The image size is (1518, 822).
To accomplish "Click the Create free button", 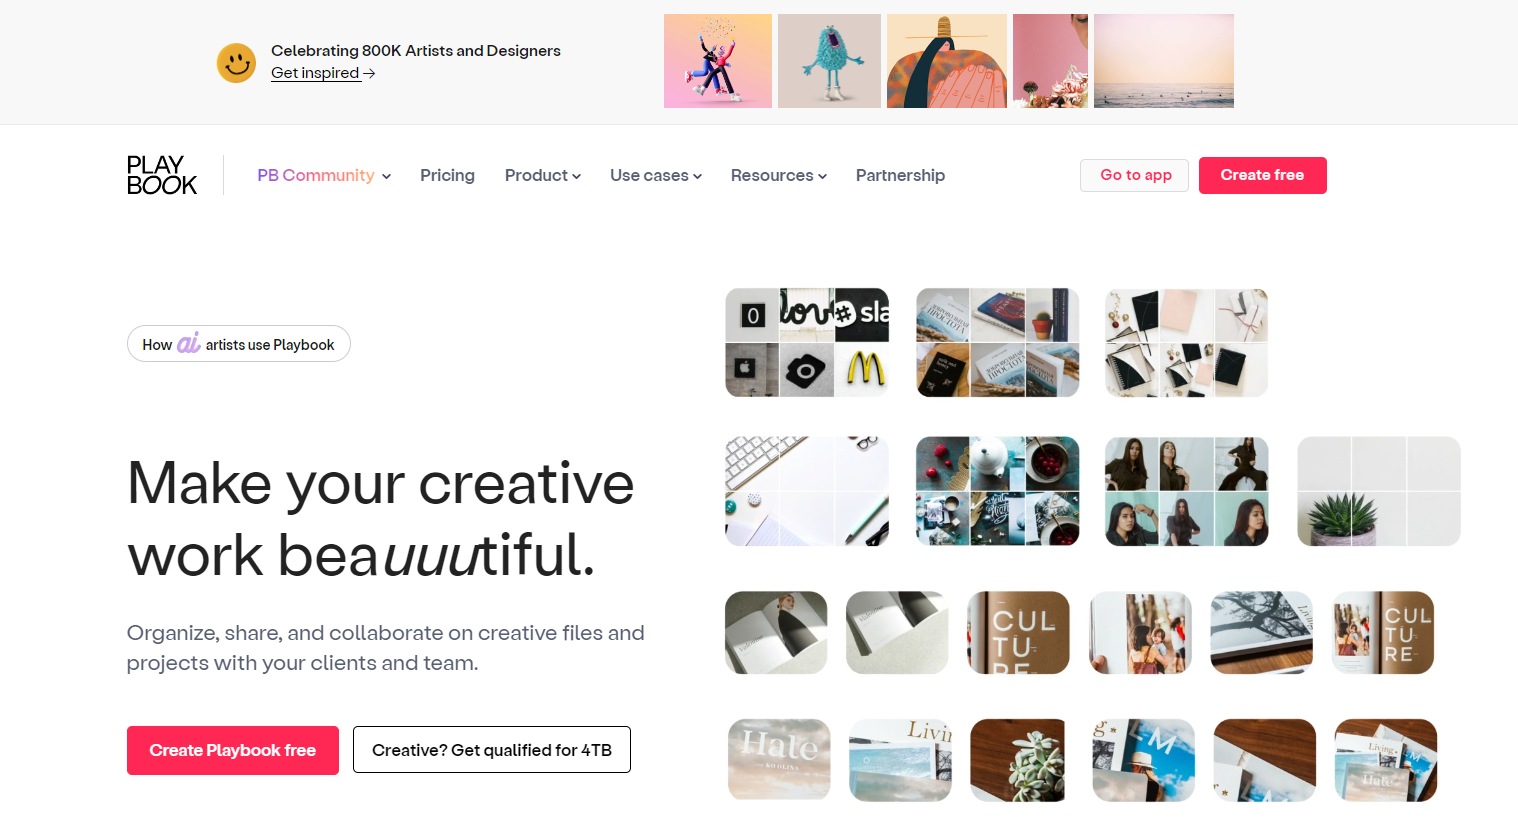I will [1262, 175].
